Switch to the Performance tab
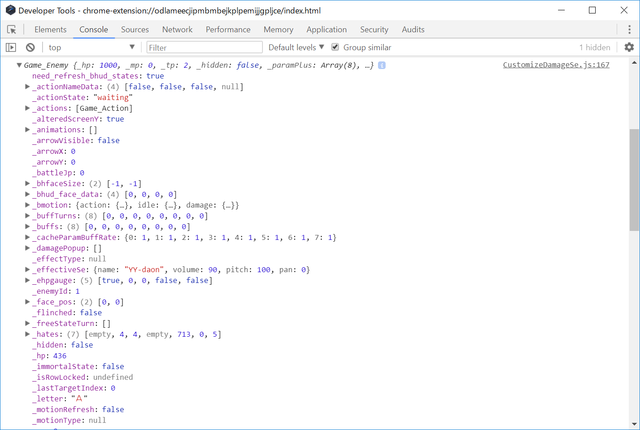The height and width of the screenshot is (430, 640). (228, 29)
